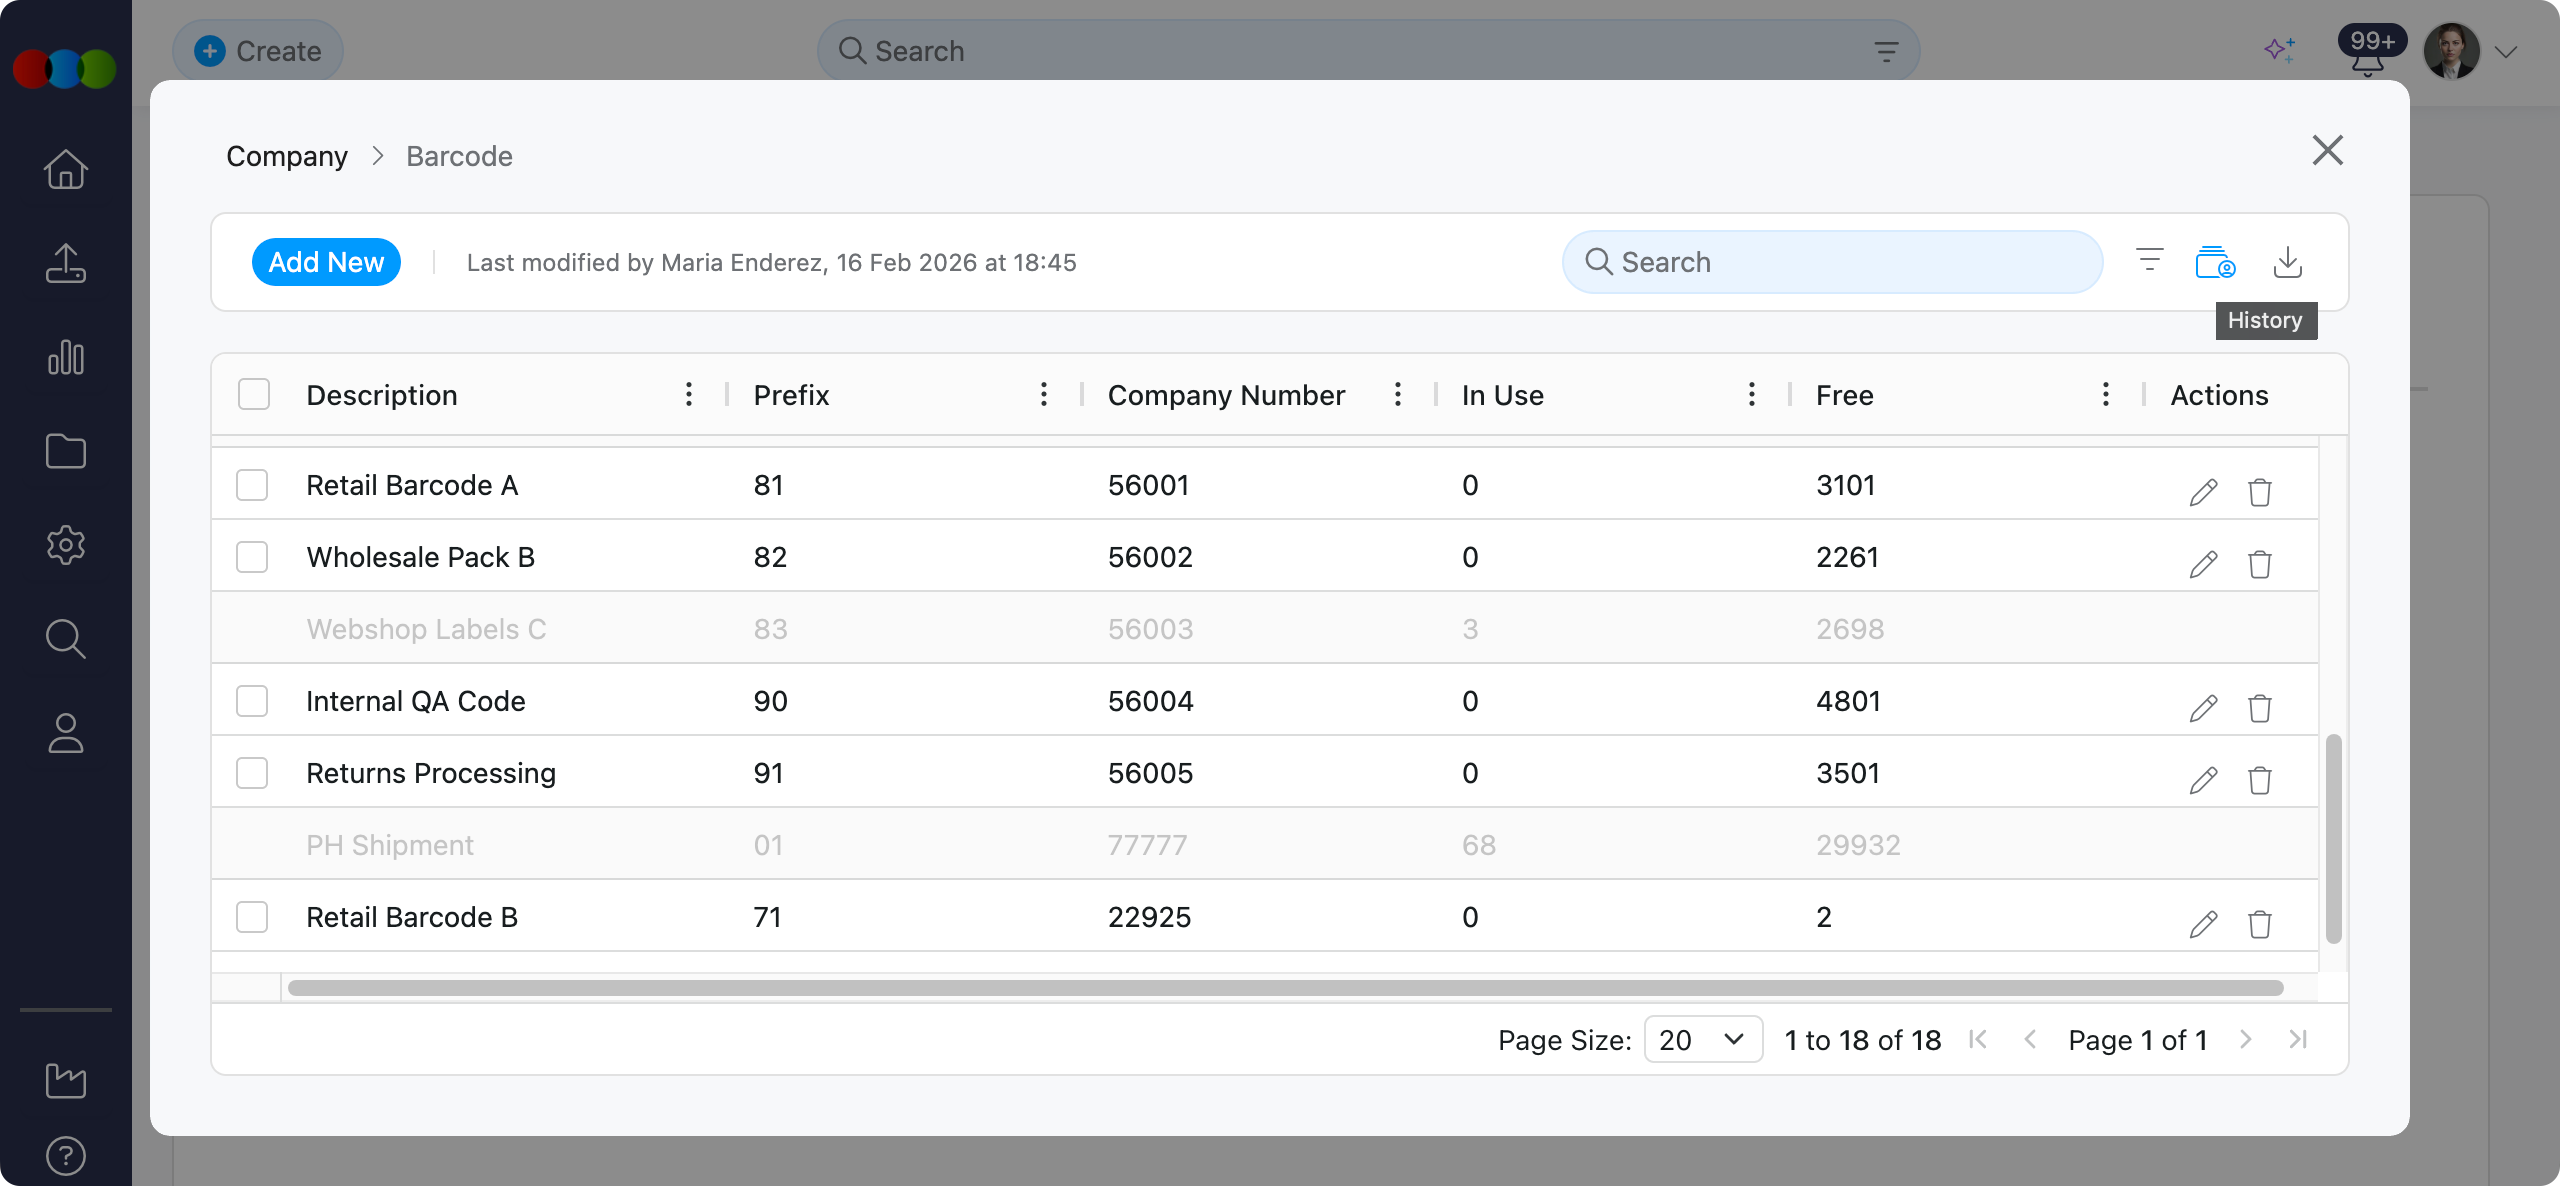Open the History icon in toolbar
Viewport: 2560px width, 1186px height.
tap(2215, 263)
